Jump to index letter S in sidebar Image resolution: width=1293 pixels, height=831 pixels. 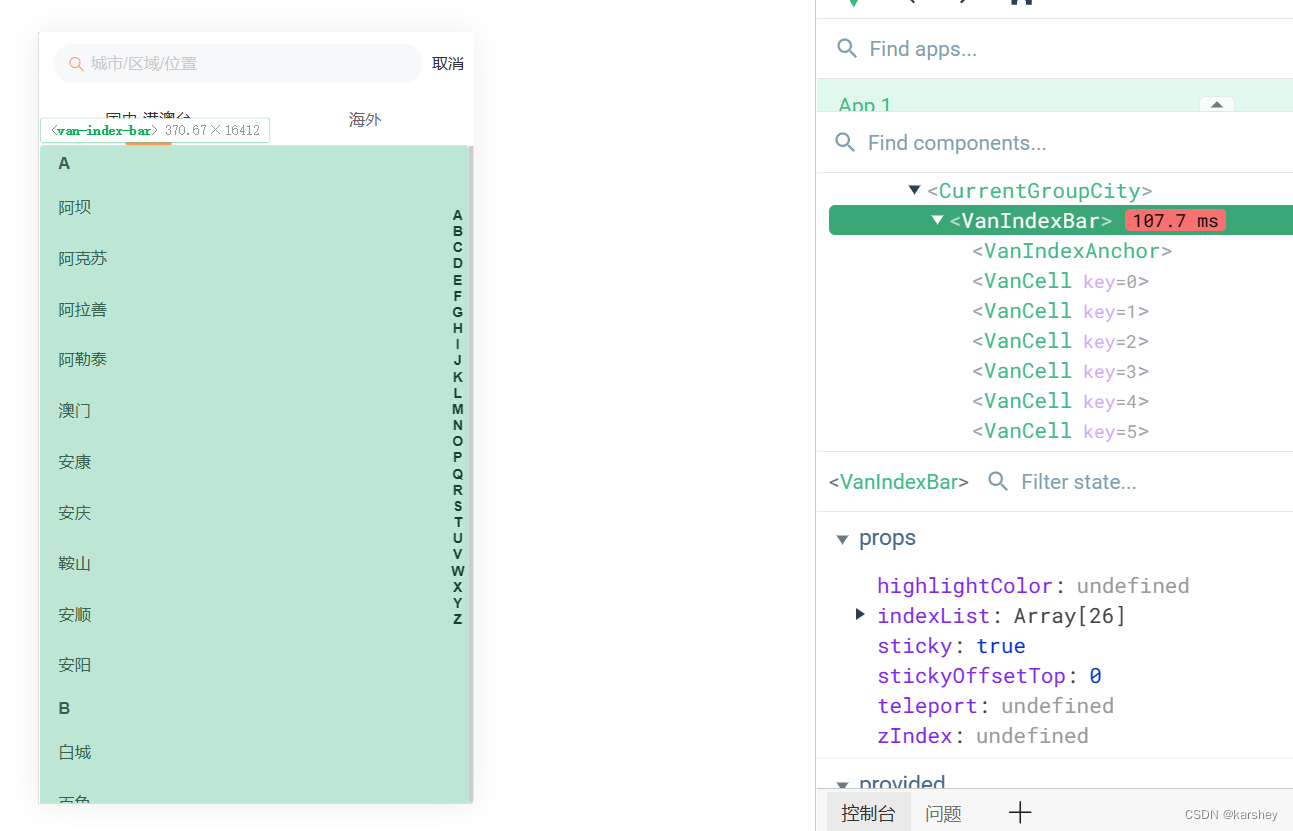[x=458, y=506]
